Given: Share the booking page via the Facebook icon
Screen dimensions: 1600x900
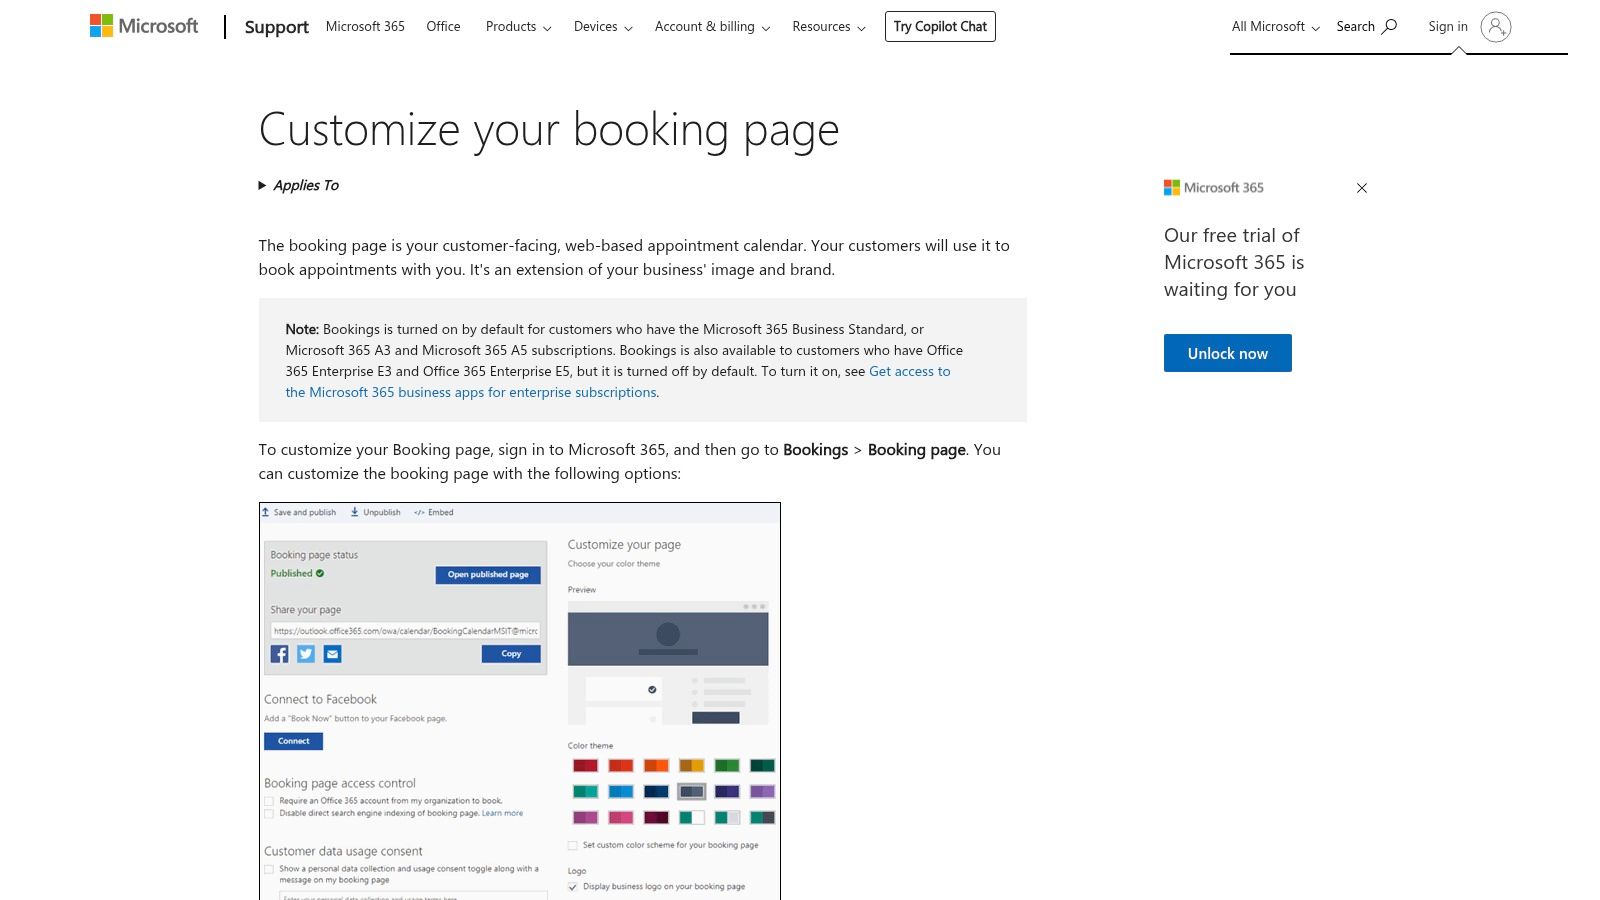Looking at the screenshot, I should point(280,654).
